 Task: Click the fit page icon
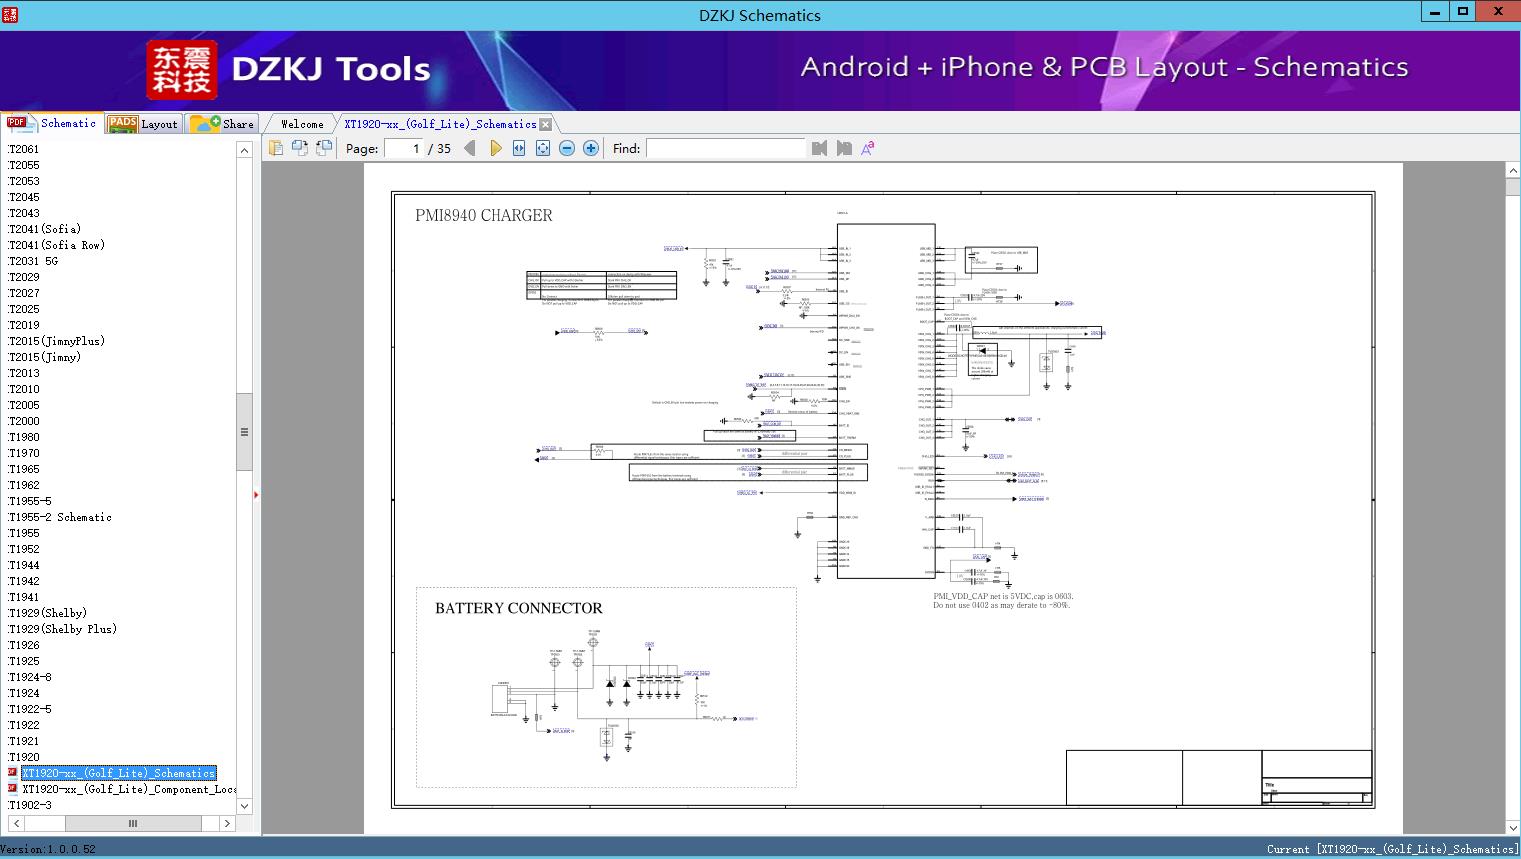[543, 148]
